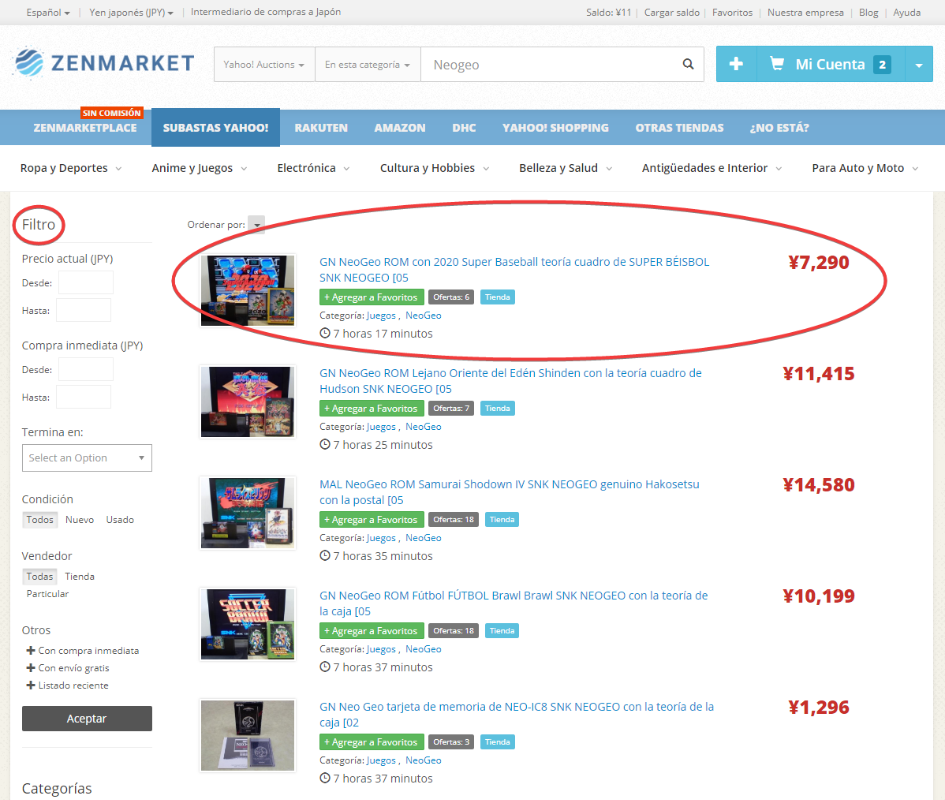Viewport: 945px width, 800px height.
Task: Click the Aceptar filter button
Action: click(x=87, y=719)
